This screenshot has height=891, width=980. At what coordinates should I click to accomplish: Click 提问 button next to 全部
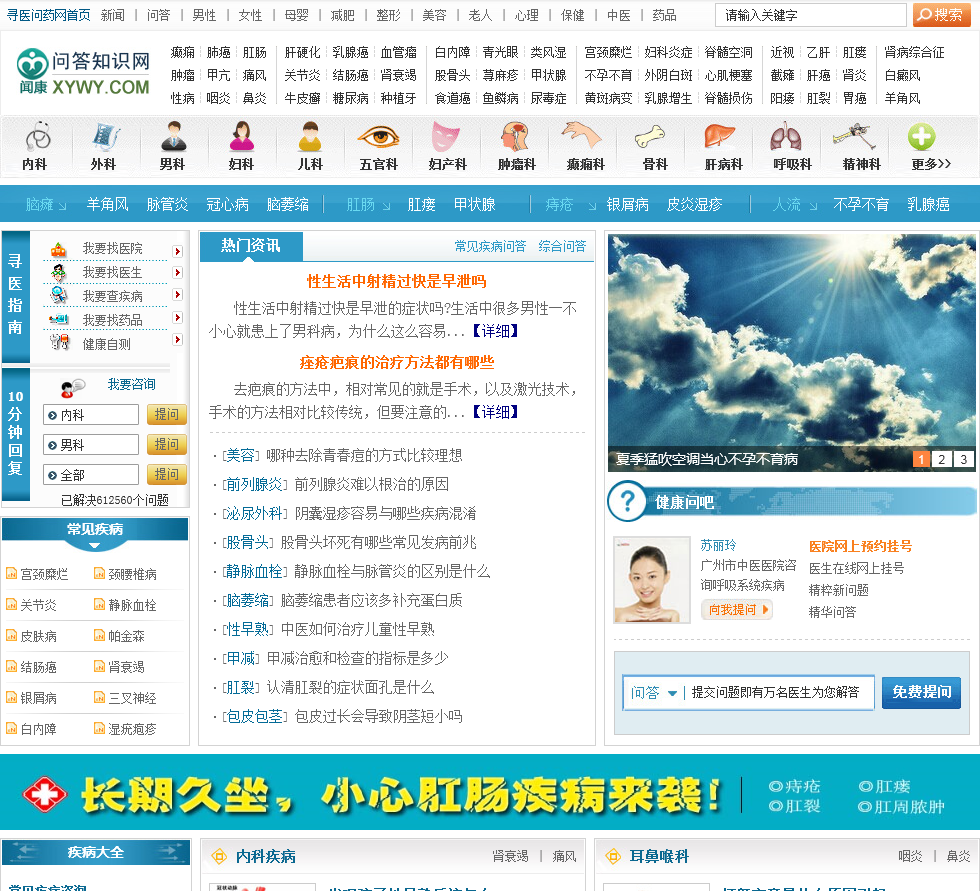167,474
